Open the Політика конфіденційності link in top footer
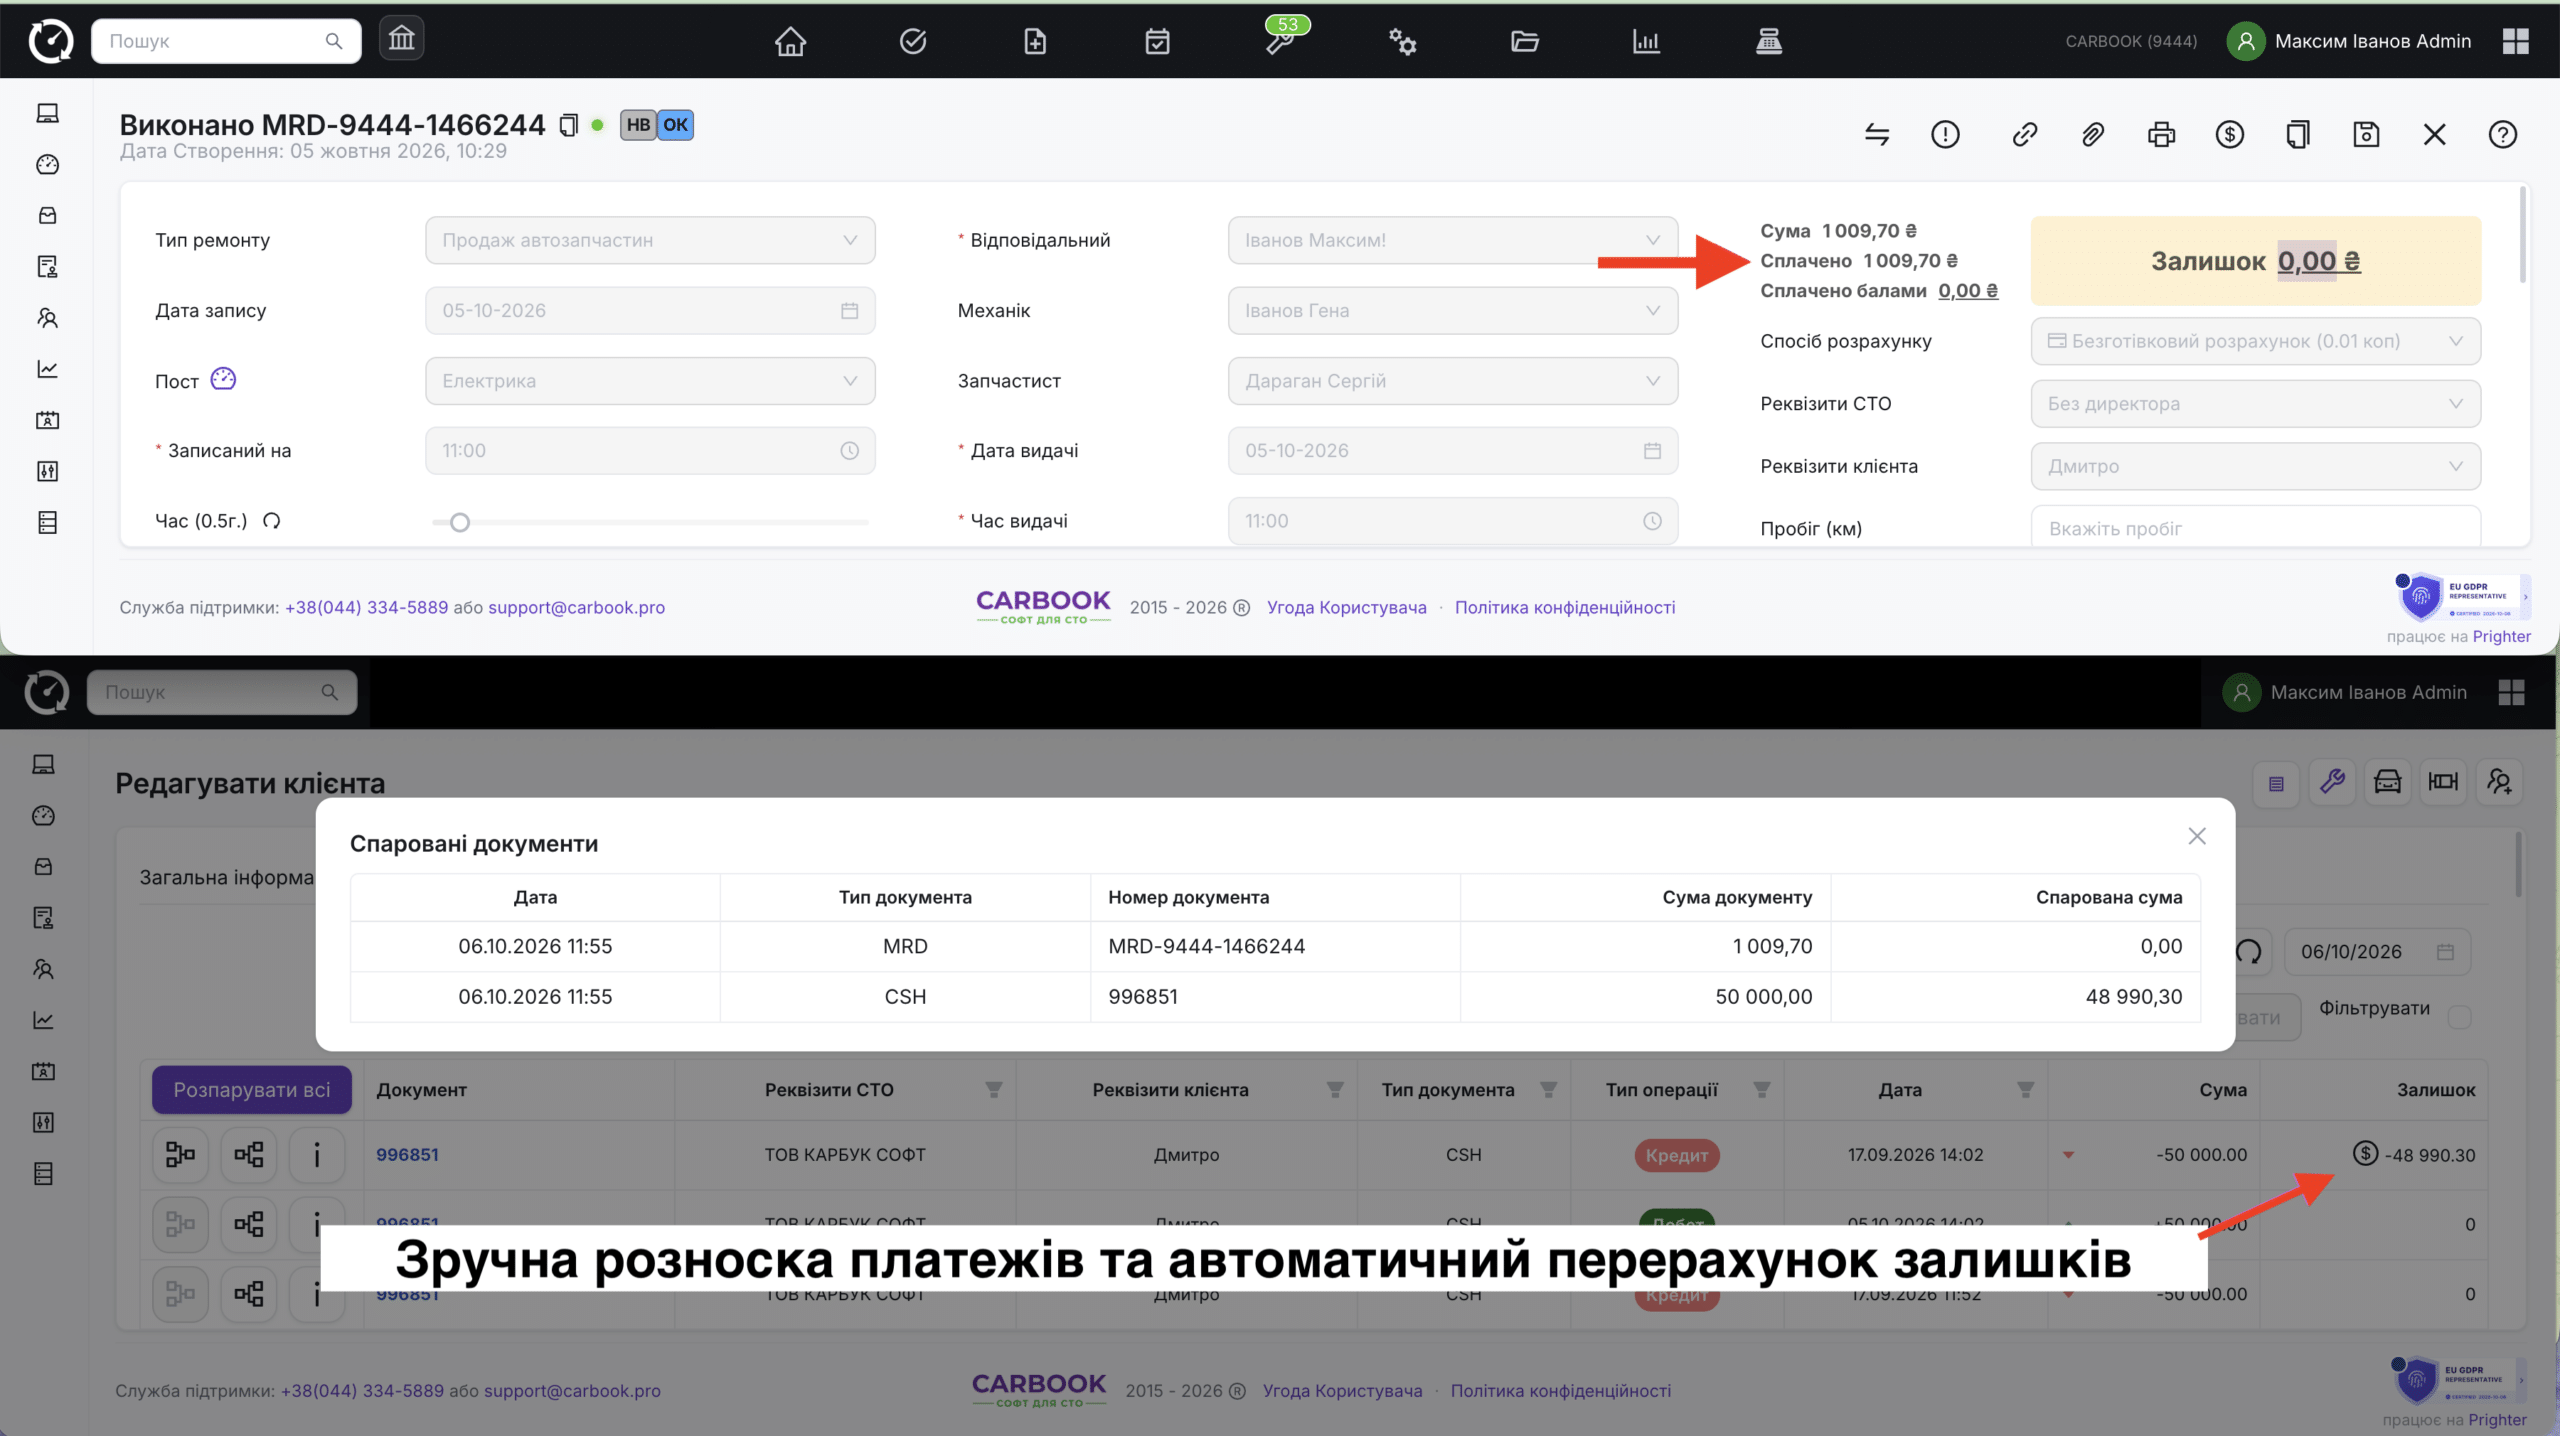Screen dimensions: 2560x1436 pos(1565,607)
